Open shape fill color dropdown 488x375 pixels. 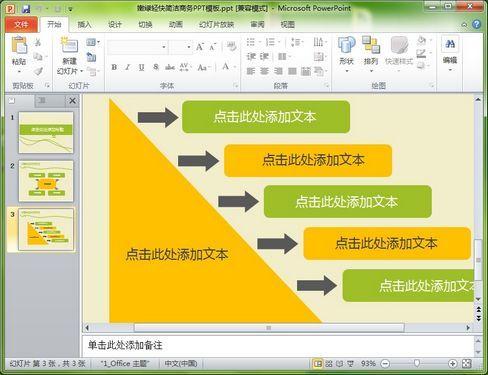[x=424, y=41]
